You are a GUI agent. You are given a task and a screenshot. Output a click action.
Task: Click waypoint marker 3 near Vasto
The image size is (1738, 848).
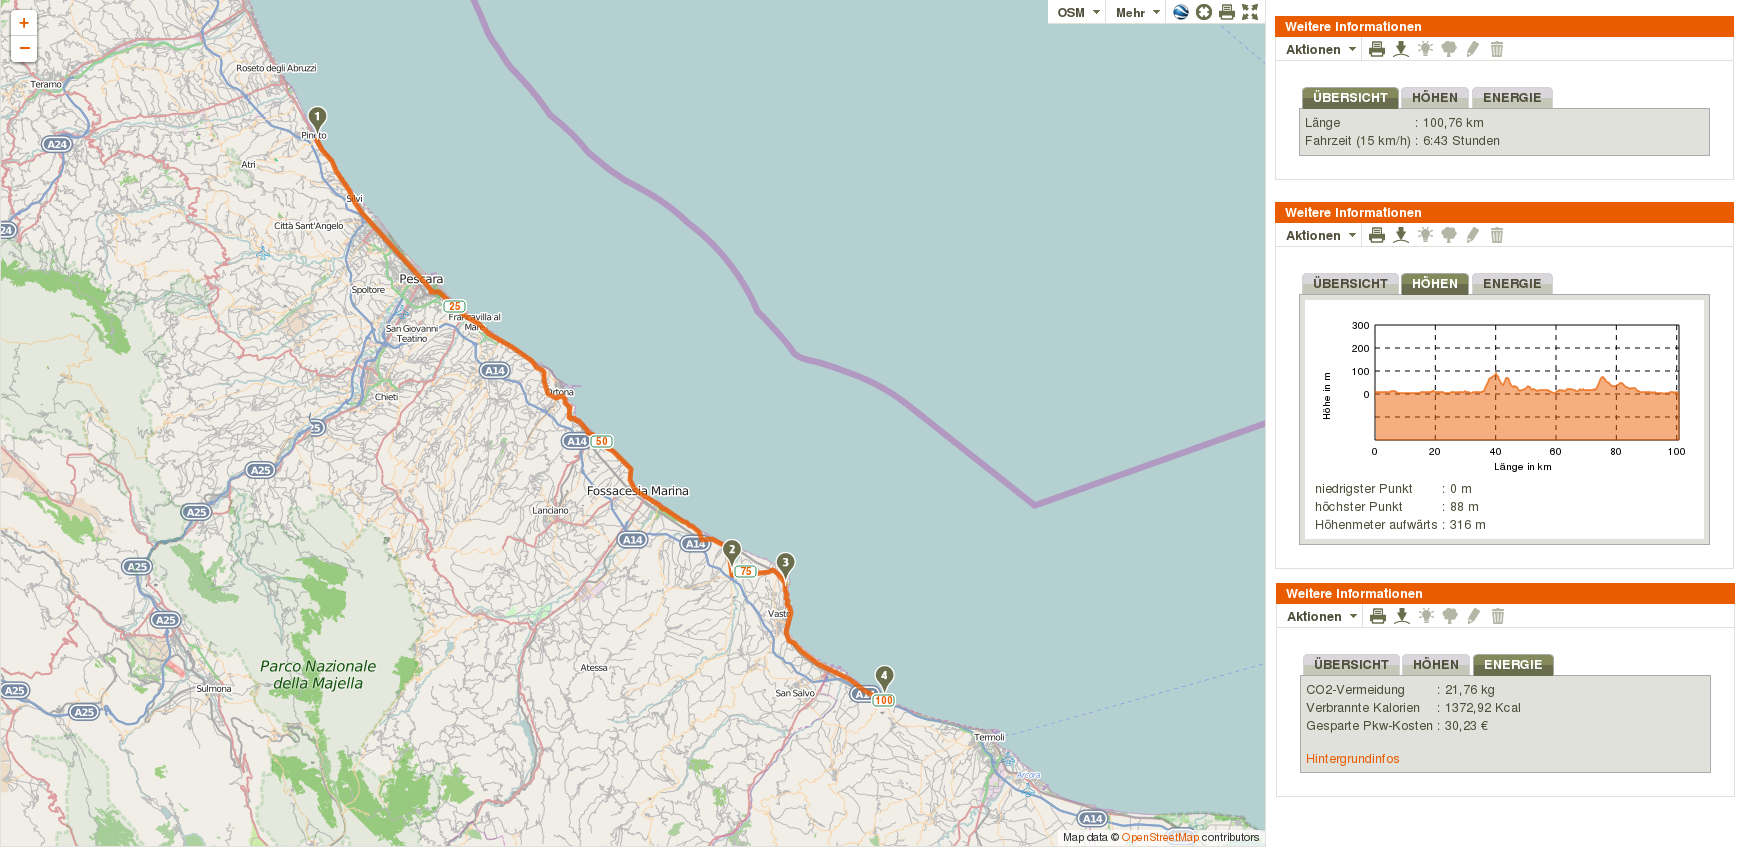point(786,565)
